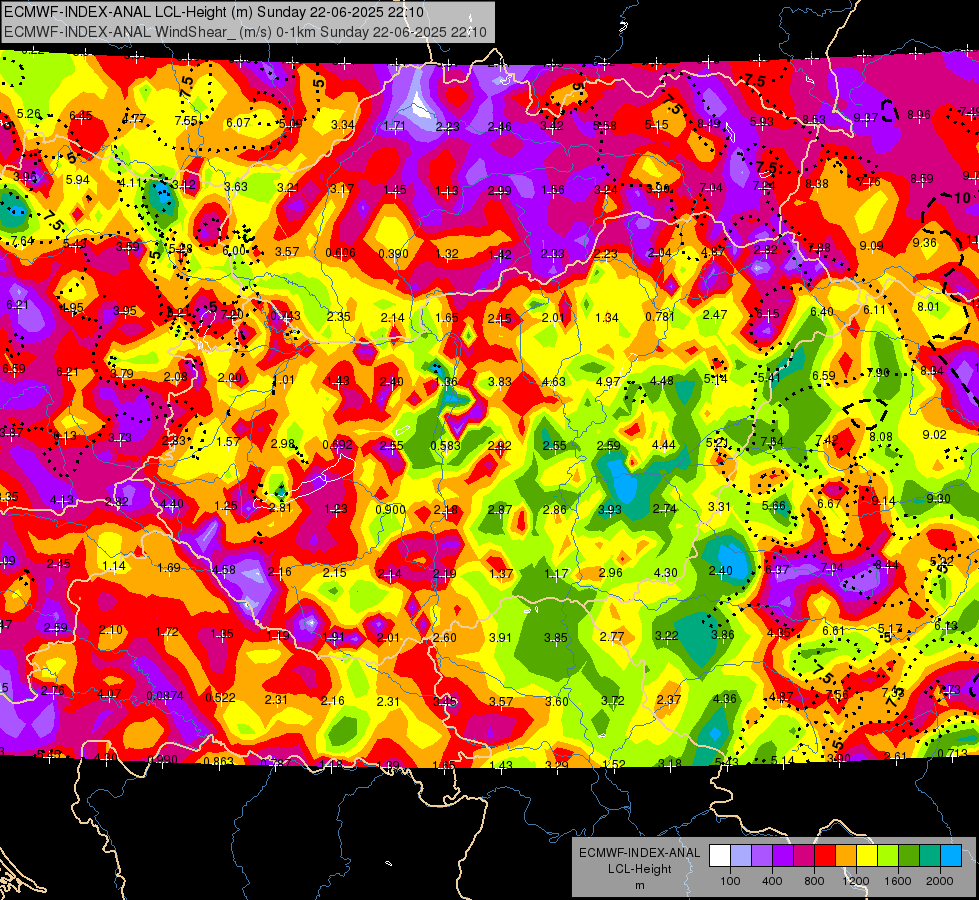Click the map value 0.522
The width and height of the screenshot is (979, 900).
click(x=220, y=698)
